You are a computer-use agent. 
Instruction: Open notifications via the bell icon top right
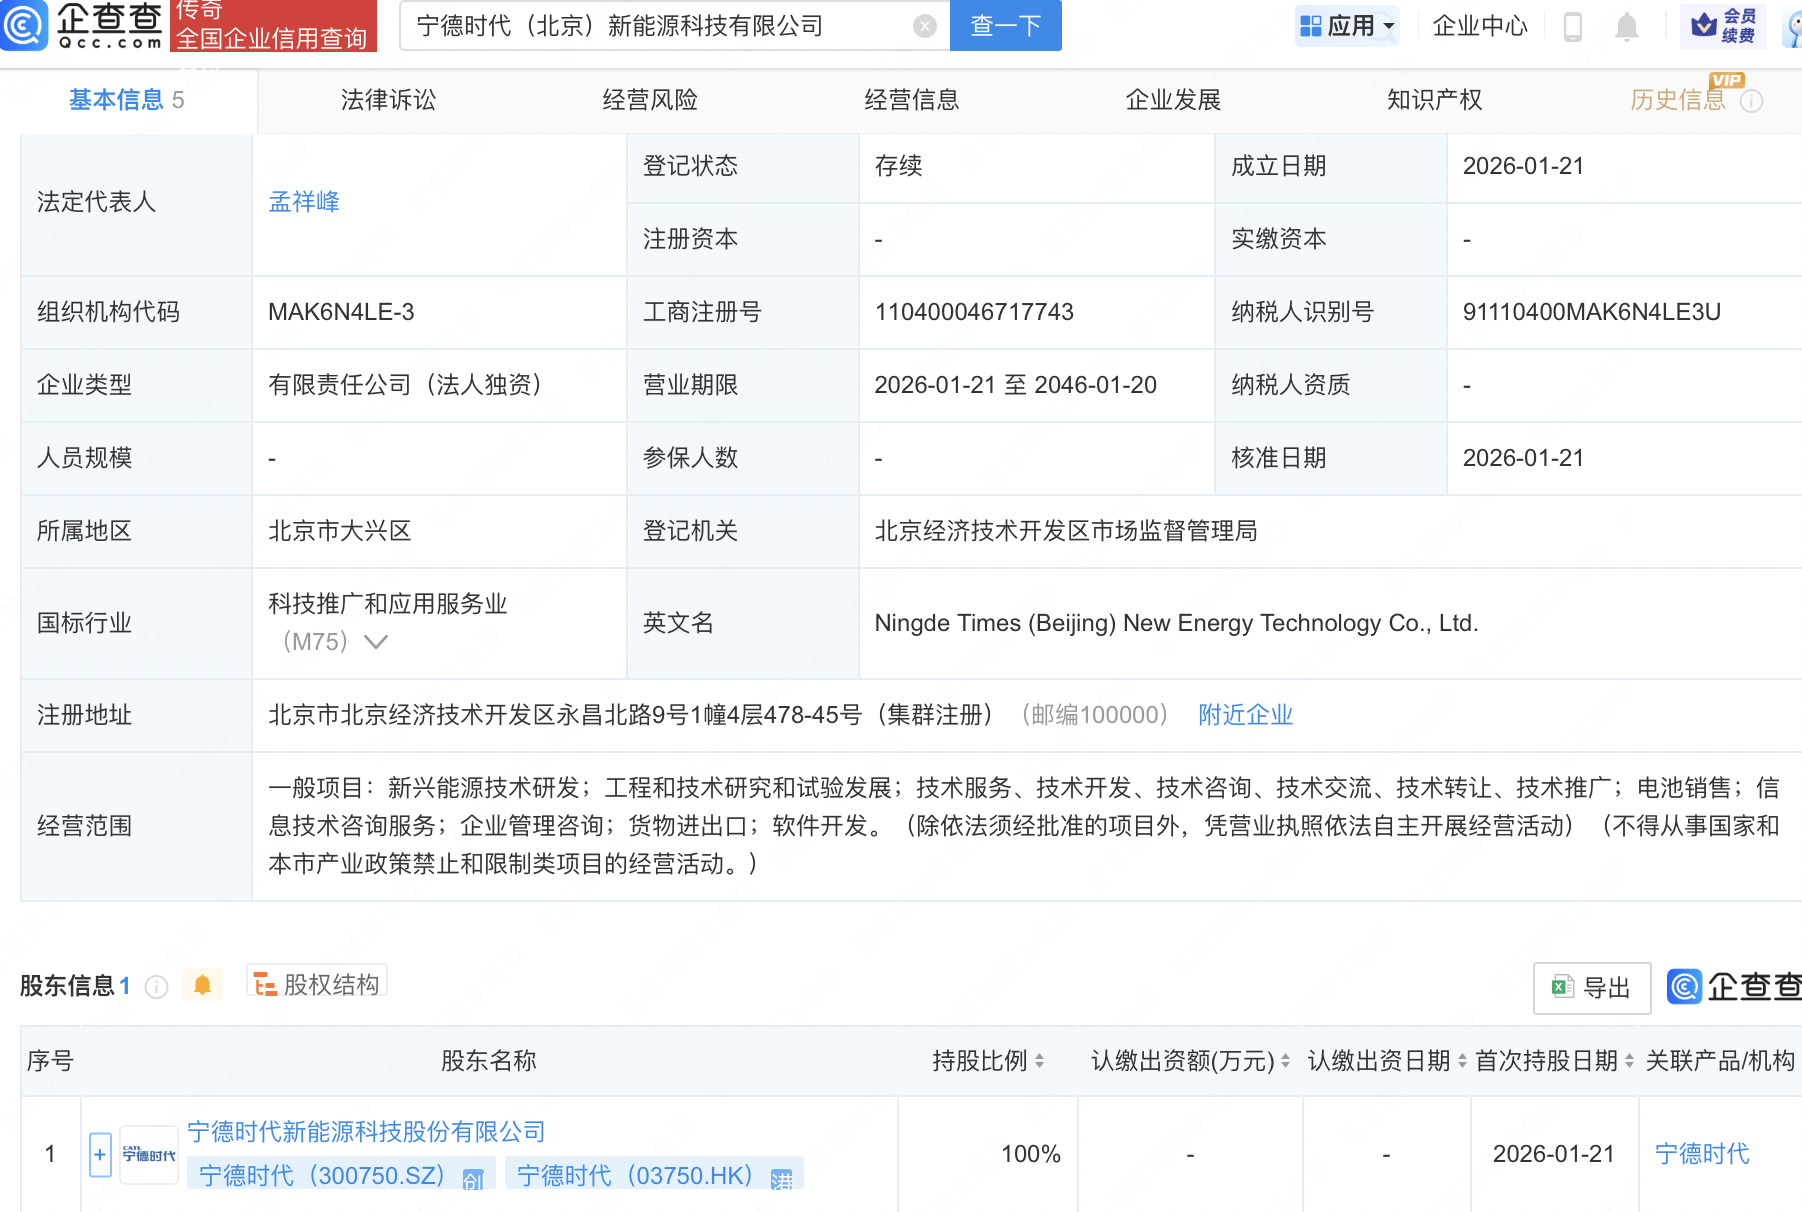(1626, 27)
